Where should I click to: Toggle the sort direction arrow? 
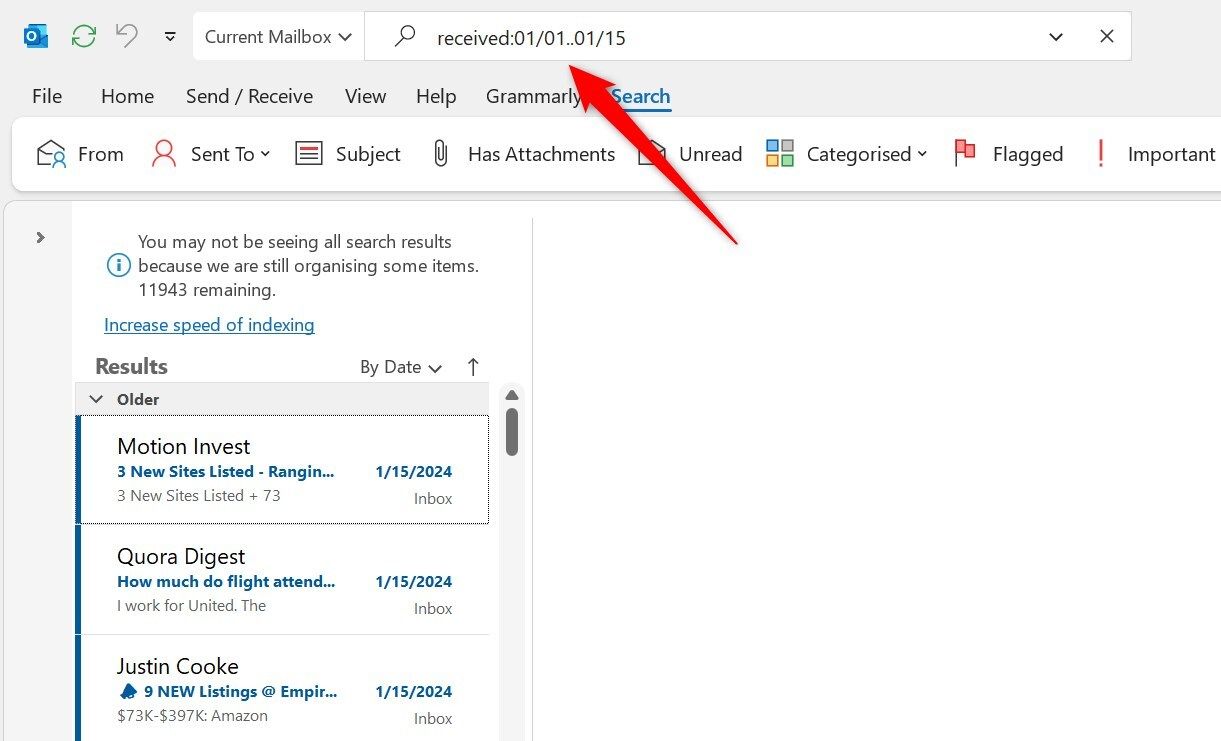click(472, 367)
